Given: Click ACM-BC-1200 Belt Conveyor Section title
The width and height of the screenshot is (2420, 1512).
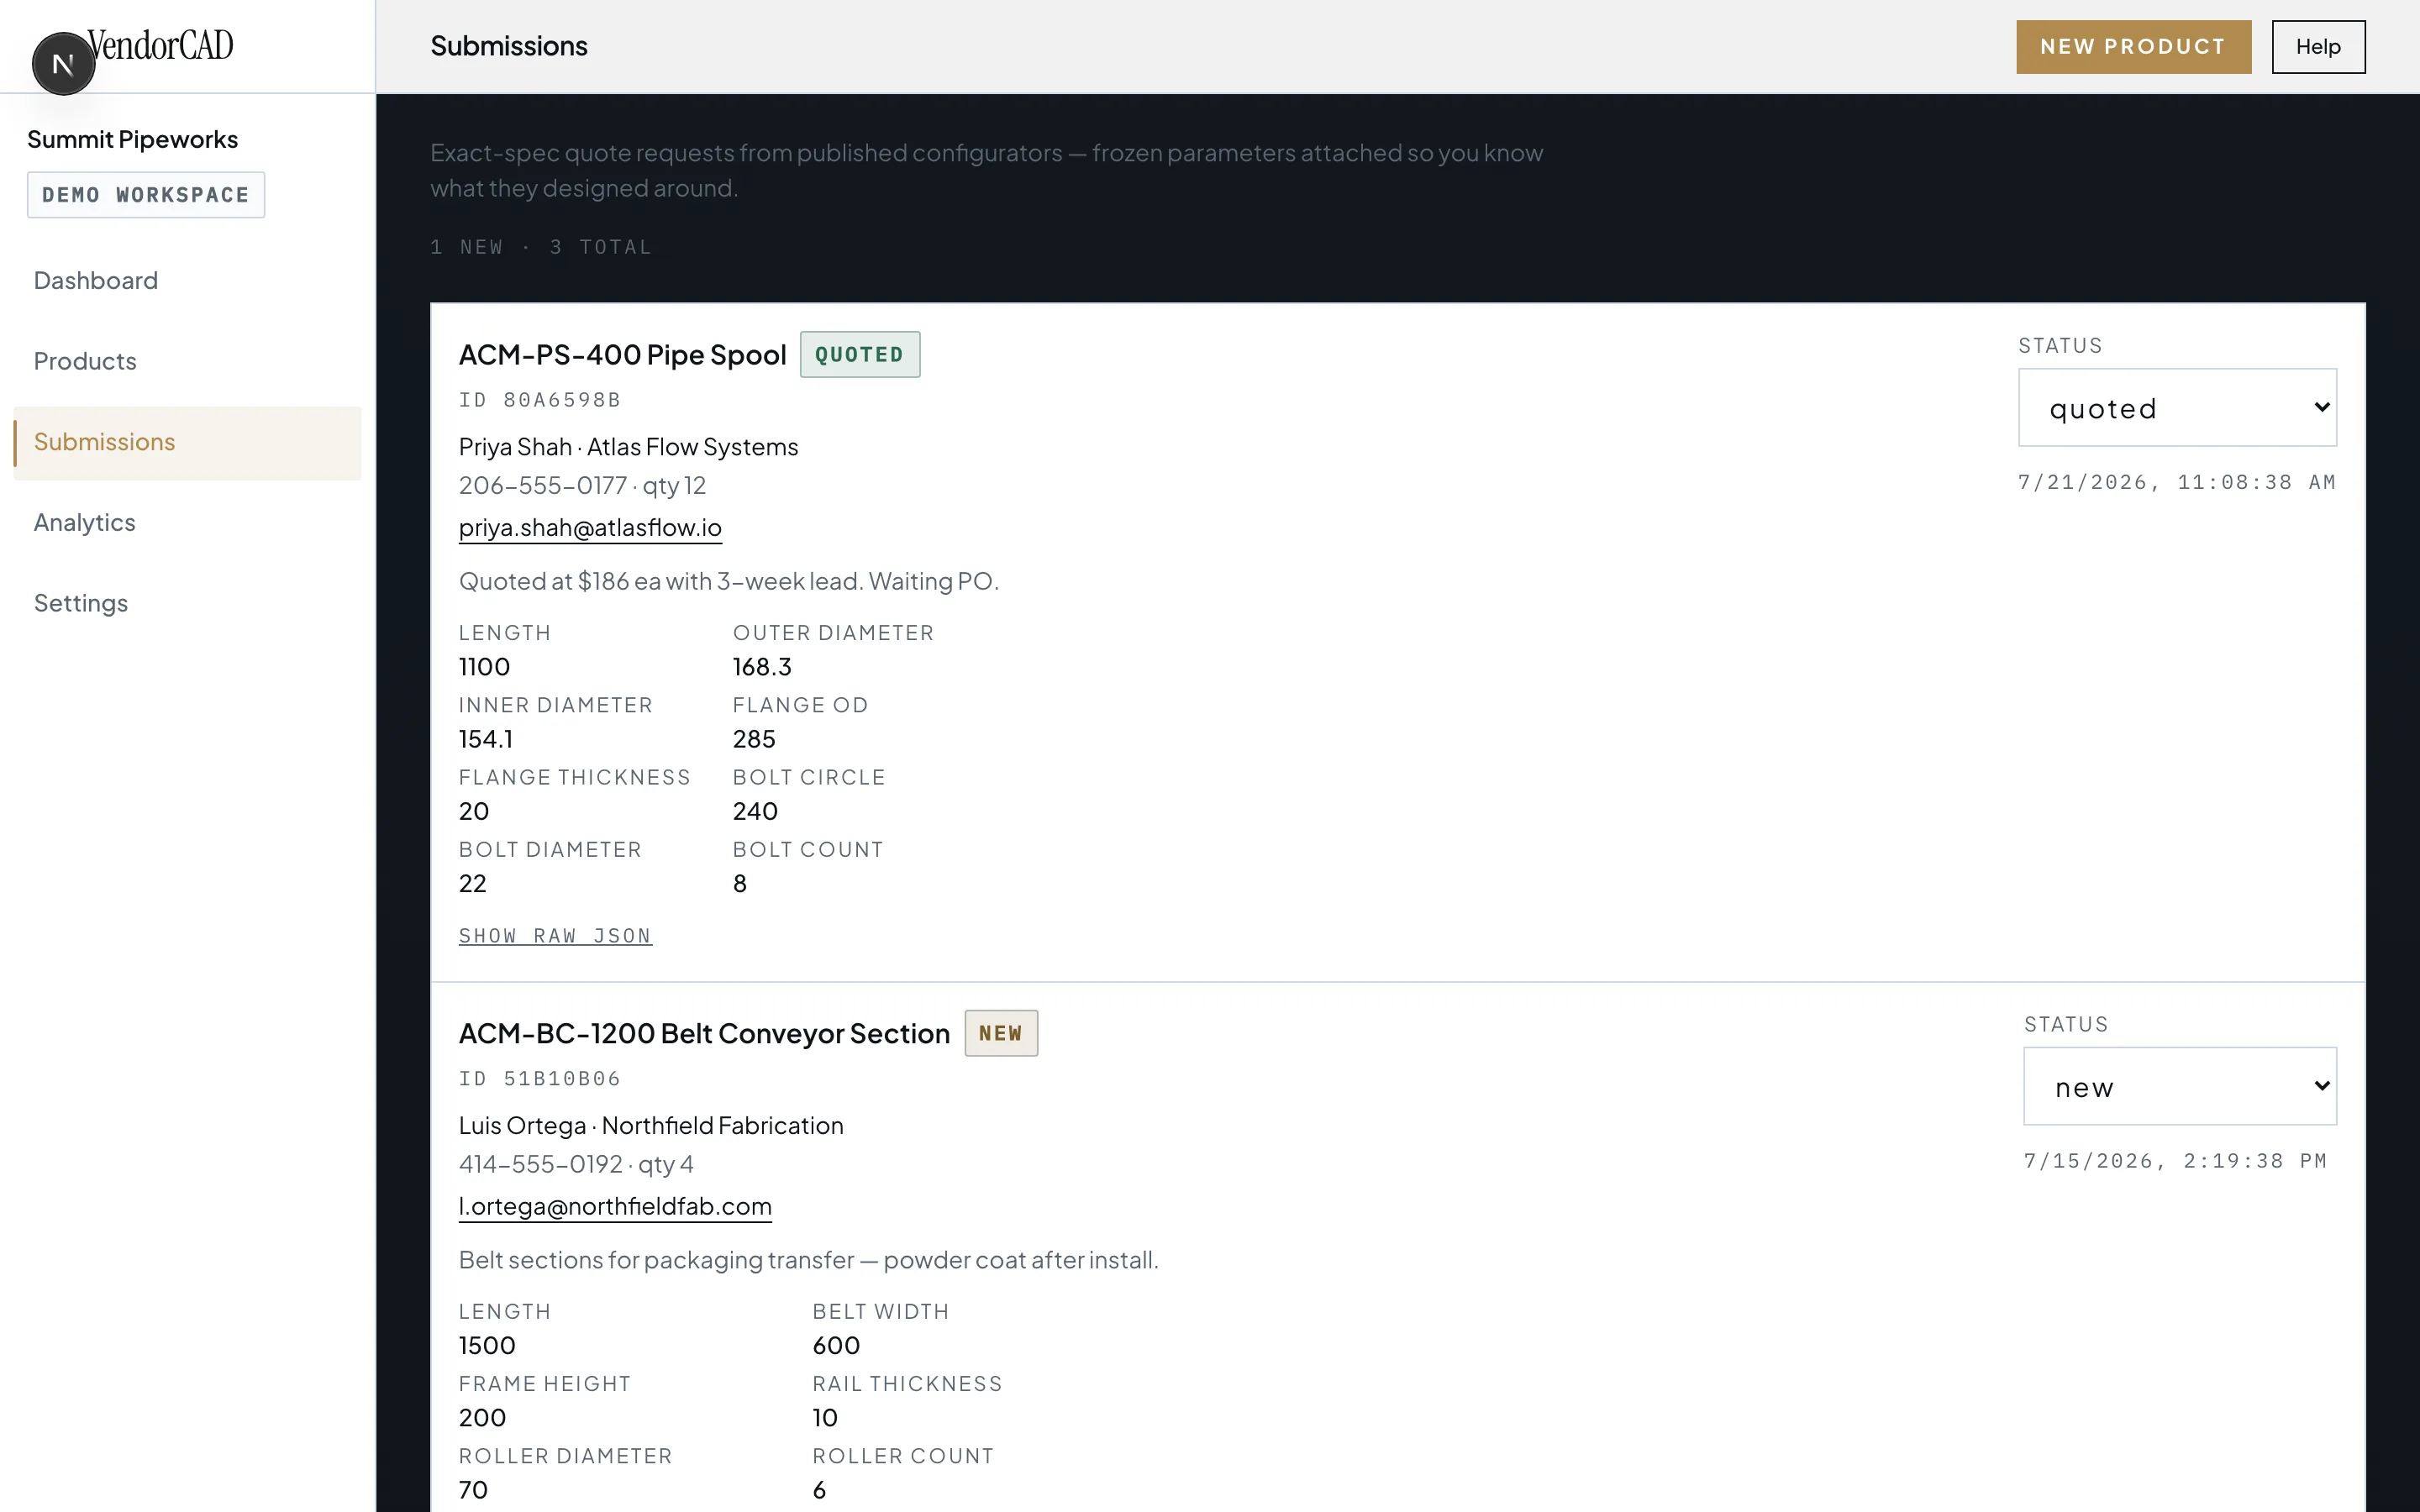Looking at the screenshot, I should tap(704, 1034).
